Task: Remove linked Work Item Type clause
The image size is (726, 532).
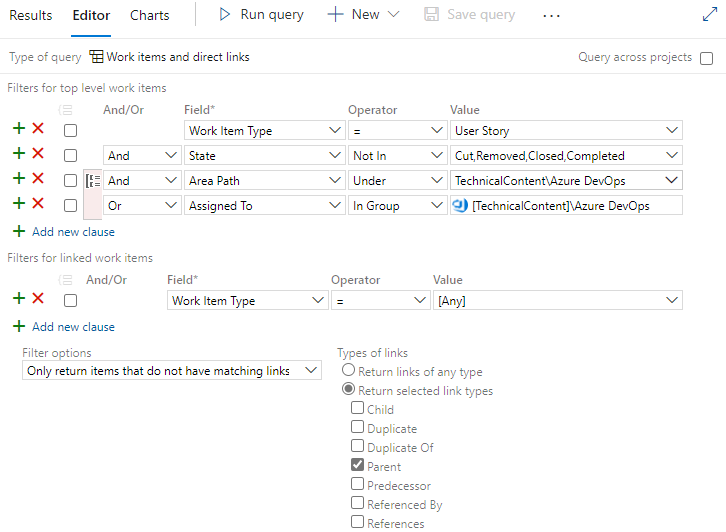Action: coord(38,298)
